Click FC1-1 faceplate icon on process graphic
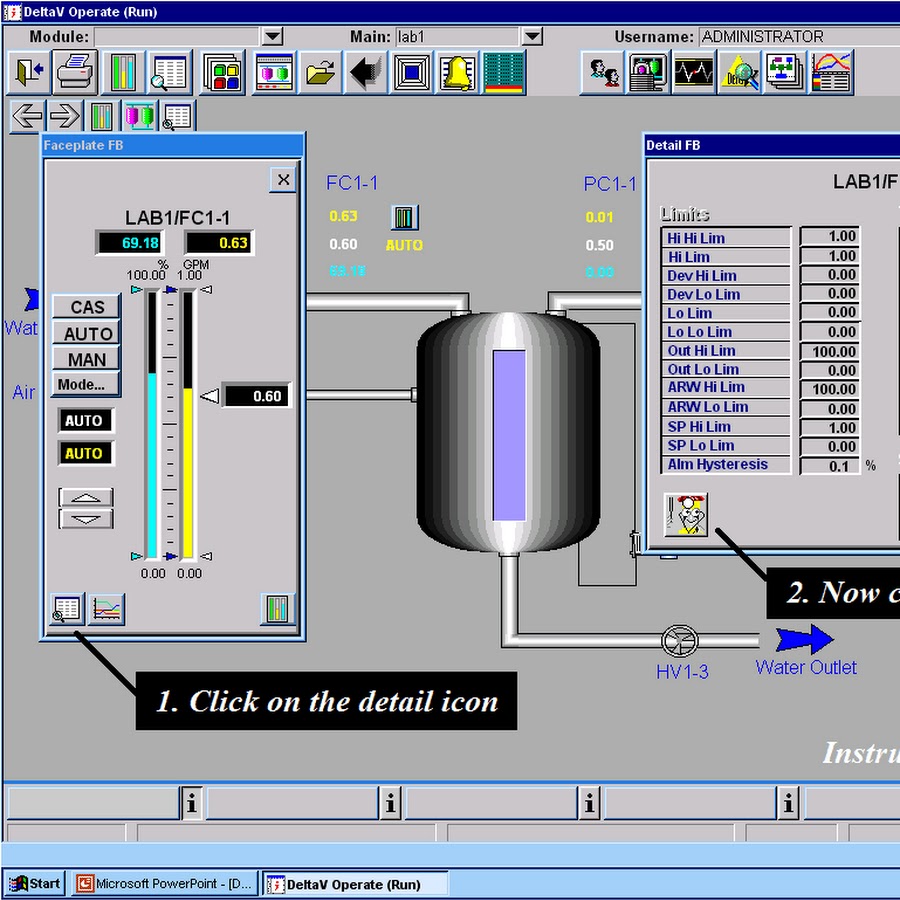 [x=404, y=218]
